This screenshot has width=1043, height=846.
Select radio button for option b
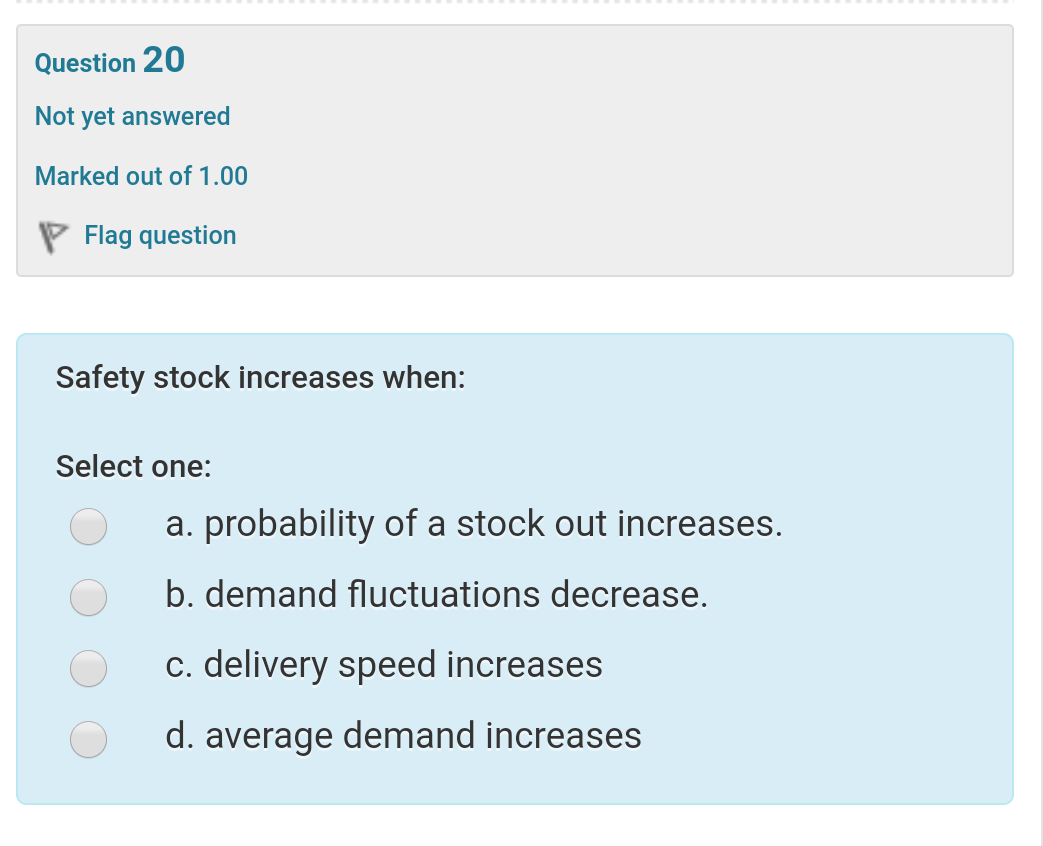[88, 597]
